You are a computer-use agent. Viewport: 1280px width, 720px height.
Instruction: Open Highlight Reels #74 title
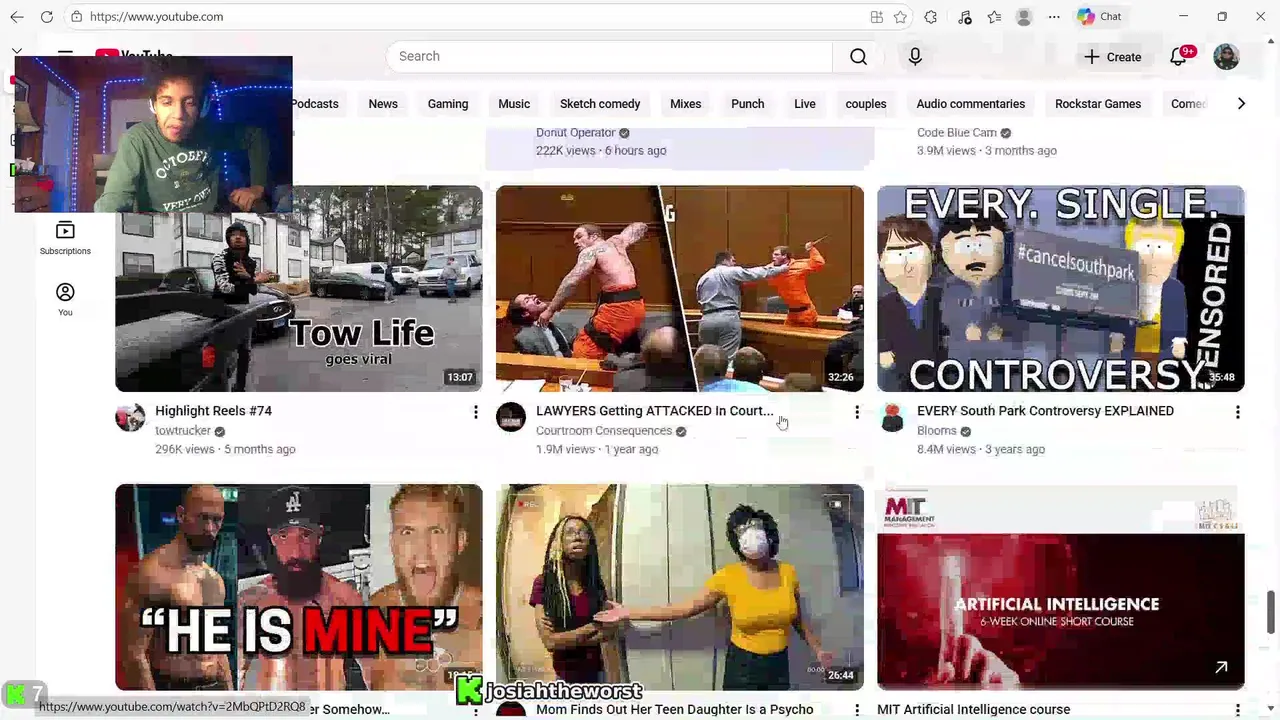coord(213,411)
